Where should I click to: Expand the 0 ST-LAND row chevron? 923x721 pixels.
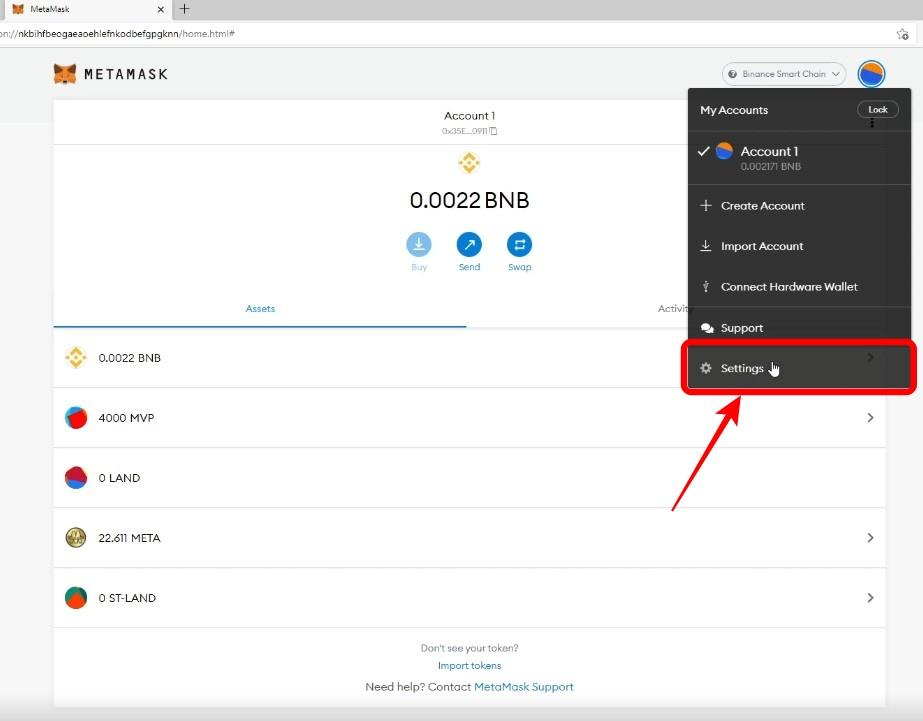870,597
